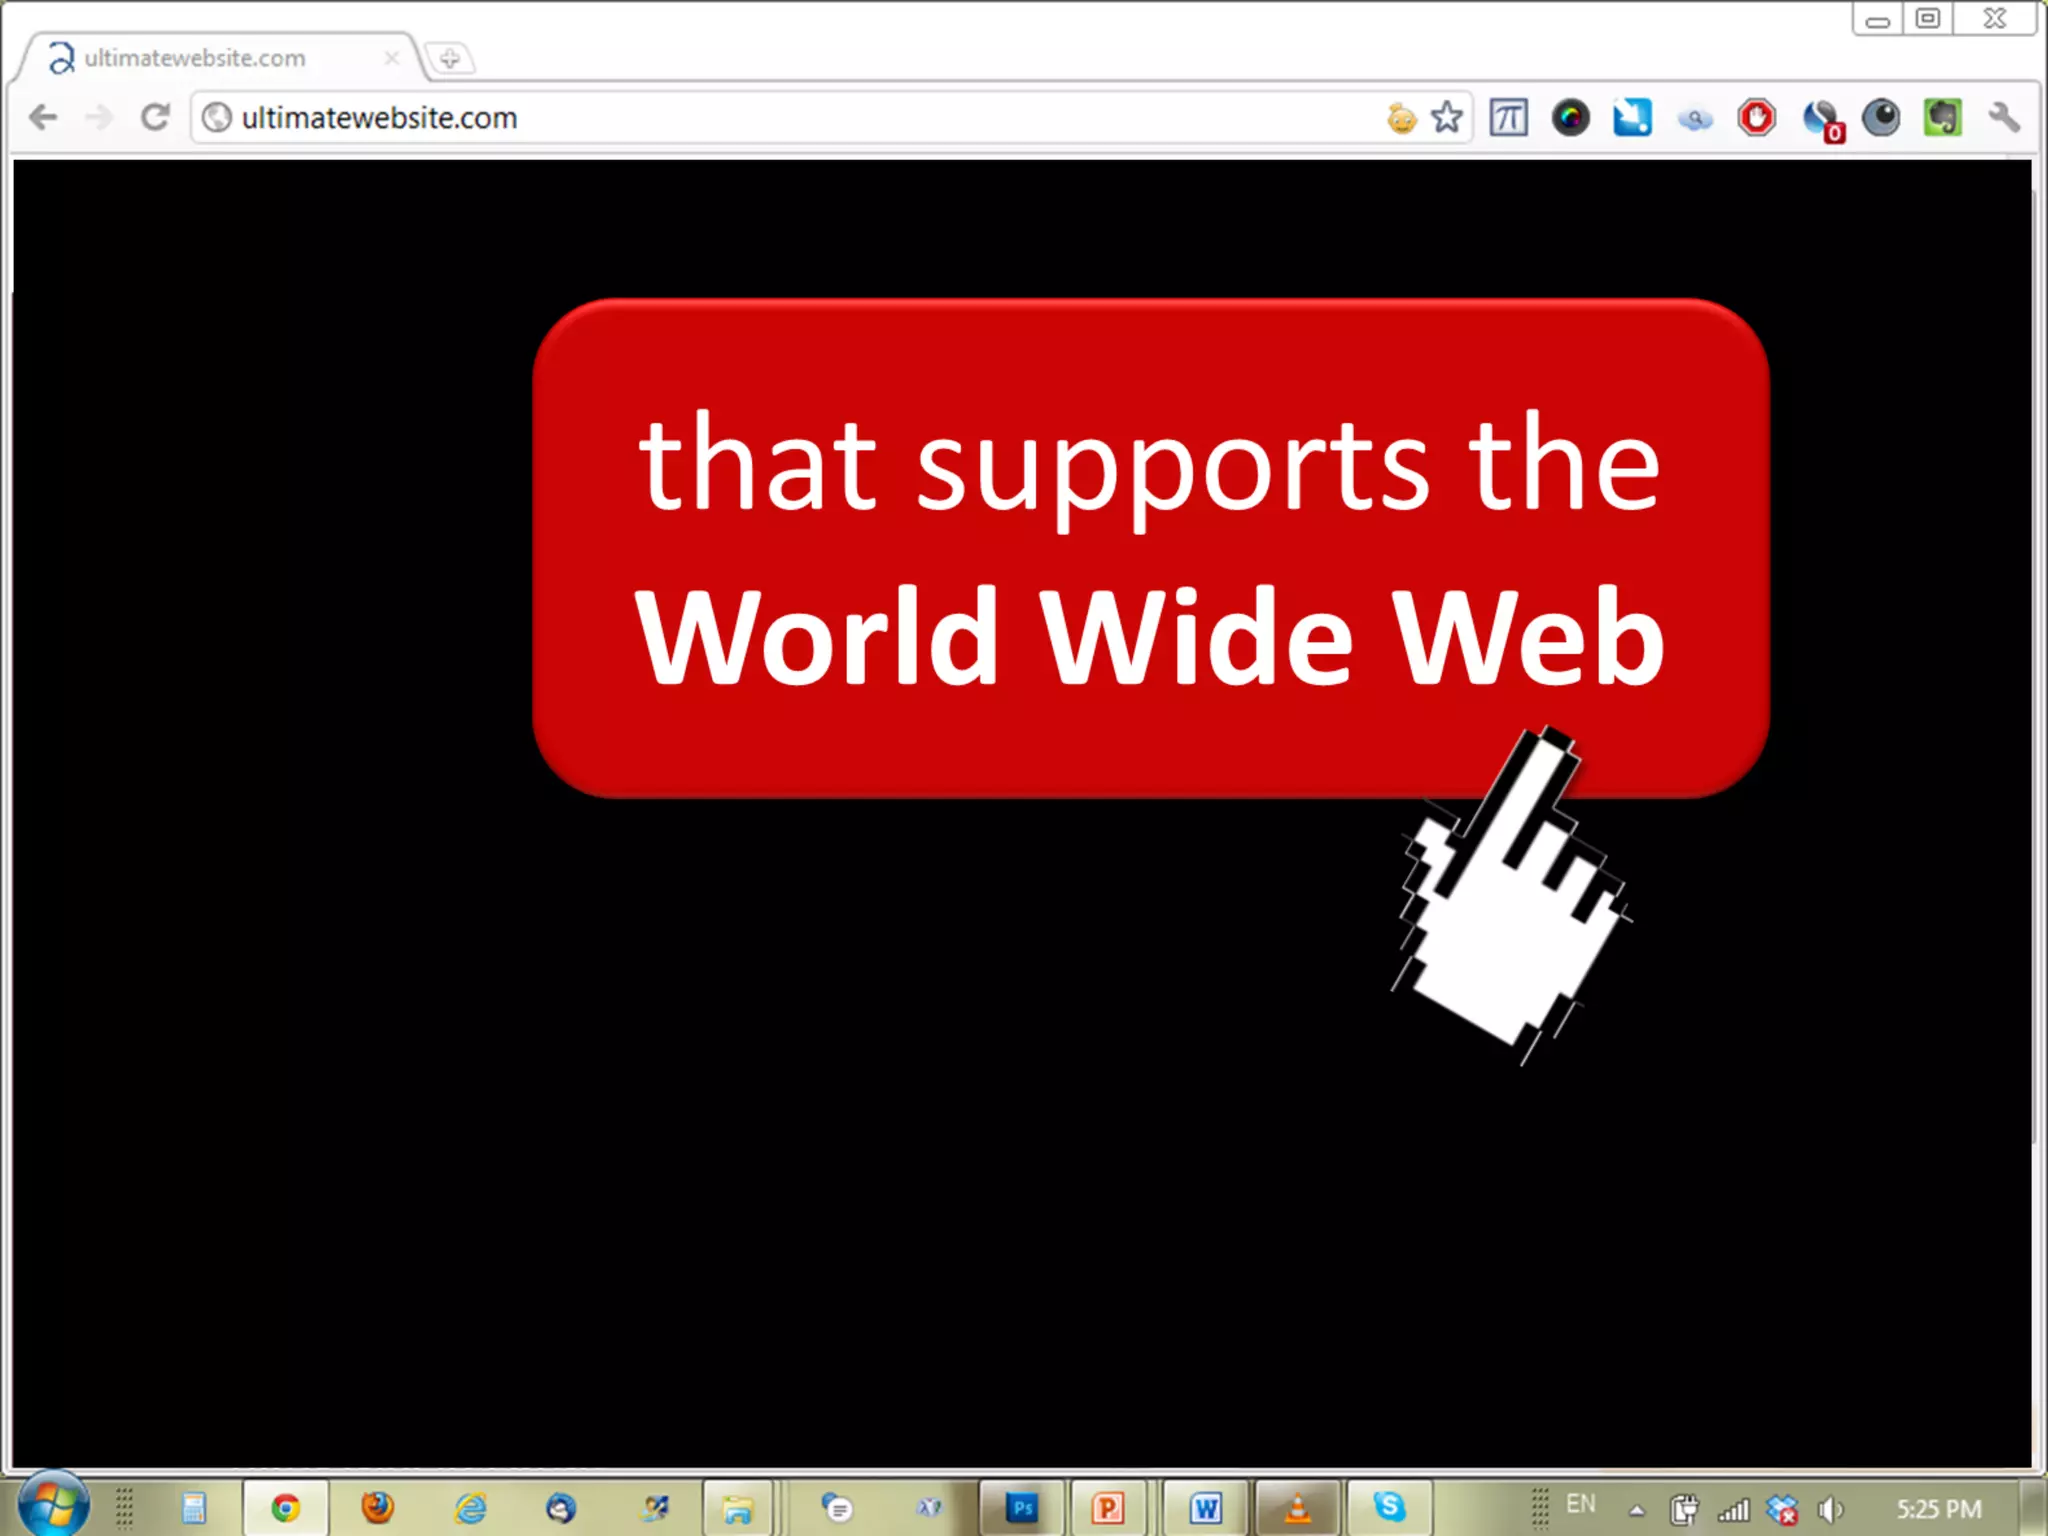This screenshot has width=2048, height=1536.
Task: Click the gray eyeball extension icon
Action: (x=1881, y=118)
